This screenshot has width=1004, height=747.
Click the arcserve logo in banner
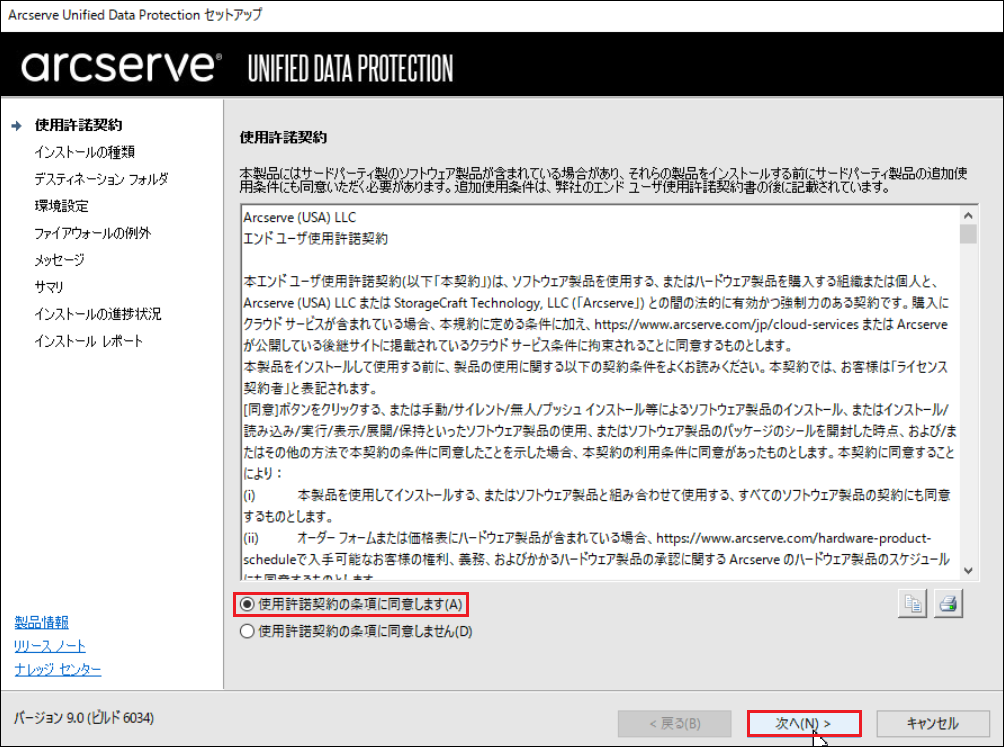click(122, 67)
